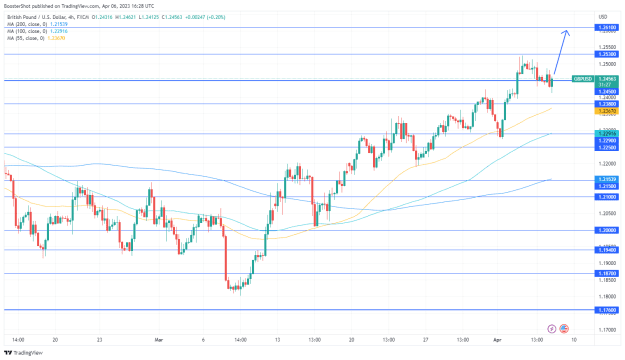Screen dimensions: 625x360
Task: Click the TradingView logo at bottom left
Action: pyautogui.click(x=23, y=353)
